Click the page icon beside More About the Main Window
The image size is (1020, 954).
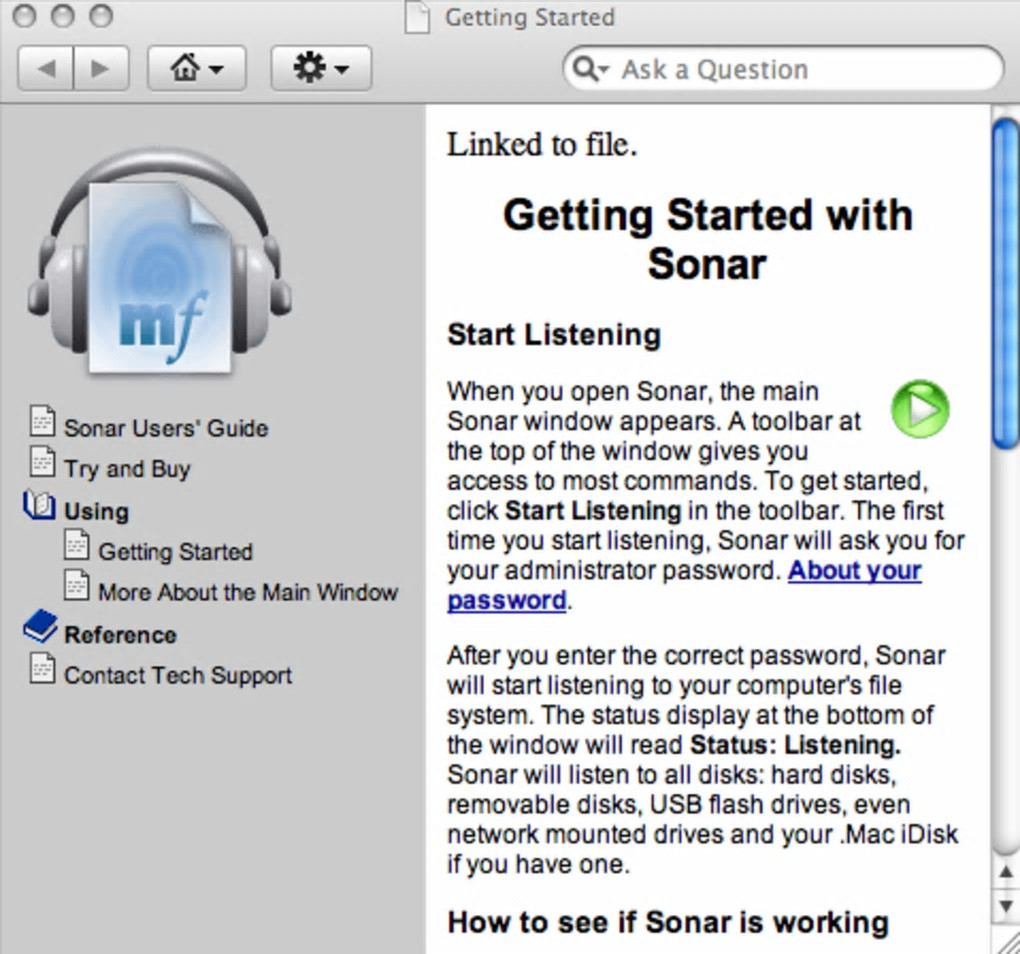coord(76,585)
